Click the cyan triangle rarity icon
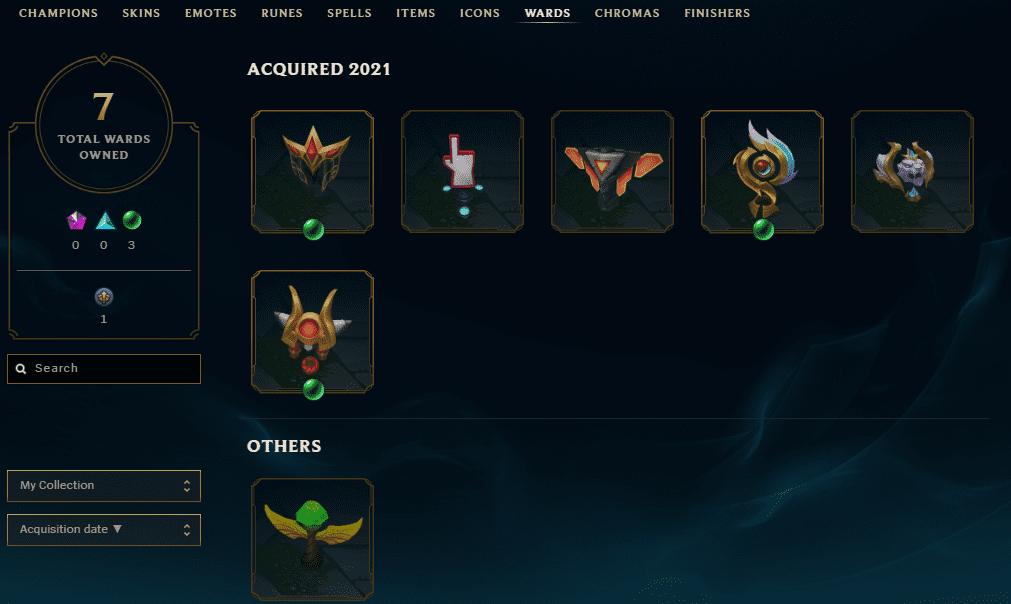1011x604 pixels. coord(105,220)
